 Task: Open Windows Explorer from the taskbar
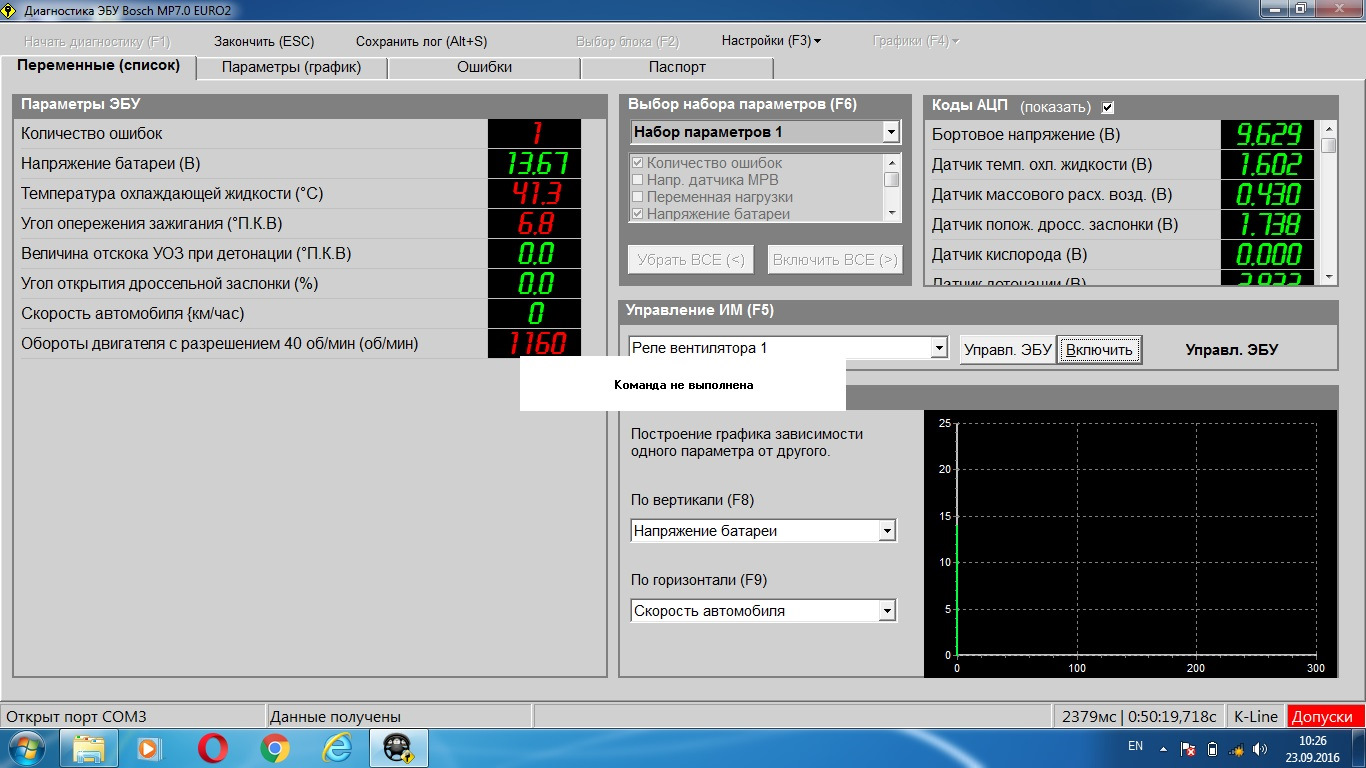pos(89,748)
